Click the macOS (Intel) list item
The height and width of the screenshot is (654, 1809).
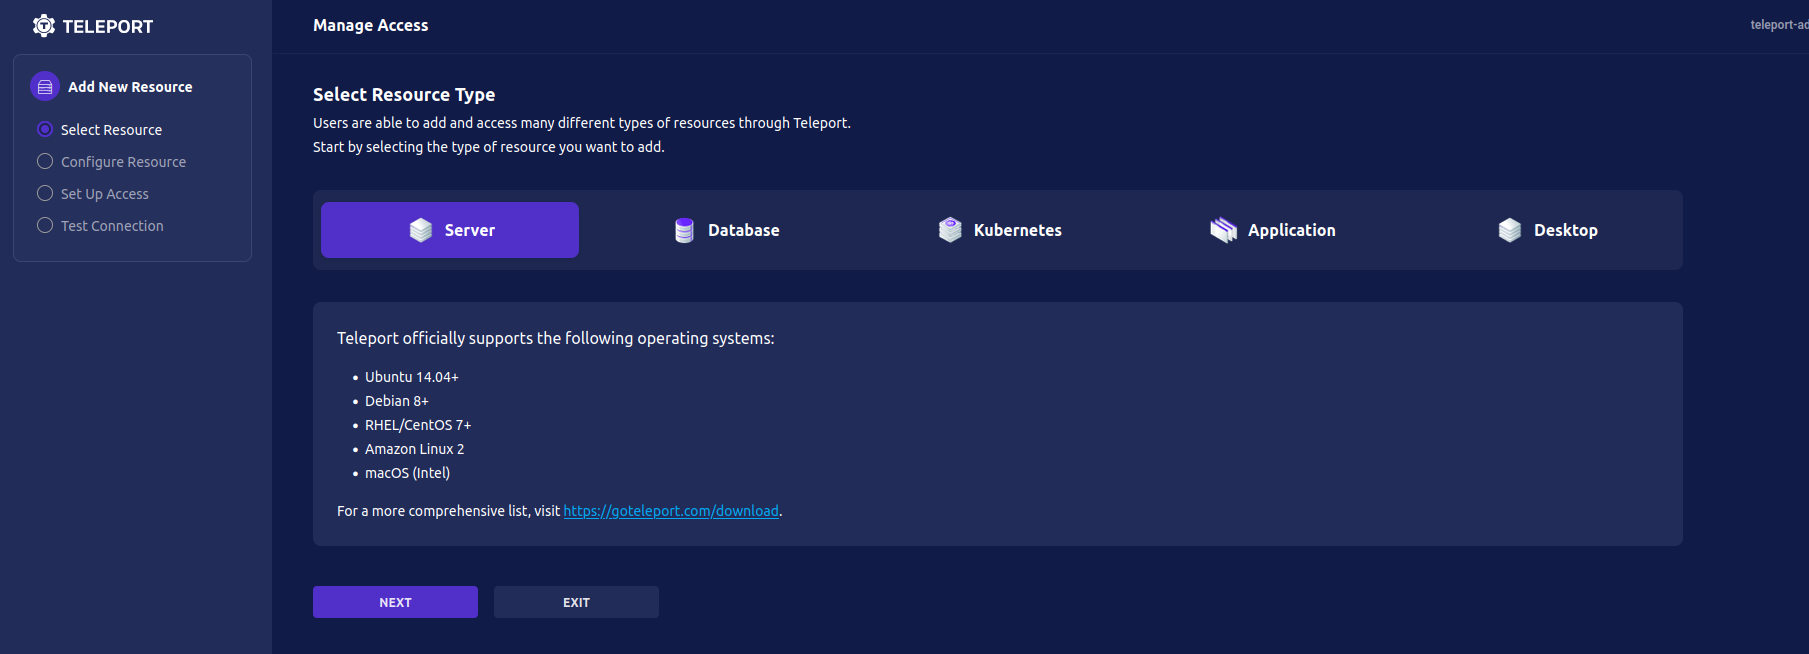coord(407,473)
